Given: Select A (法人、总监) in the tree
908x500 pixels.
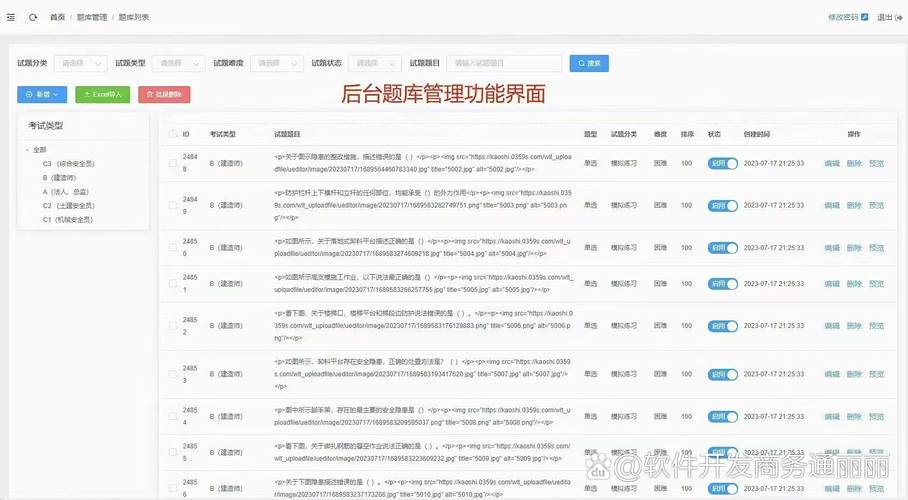Looking at the screenshot, I should tap(65, 192).
